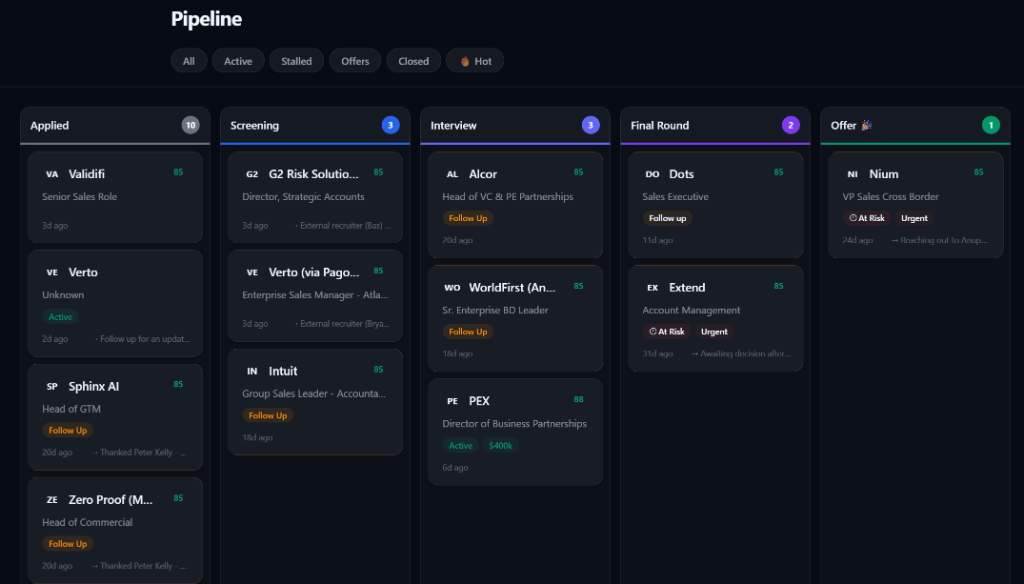Open the Sphinx AI card title
The width and height of the screenshot is (1024, 584).
pos(93,386)
